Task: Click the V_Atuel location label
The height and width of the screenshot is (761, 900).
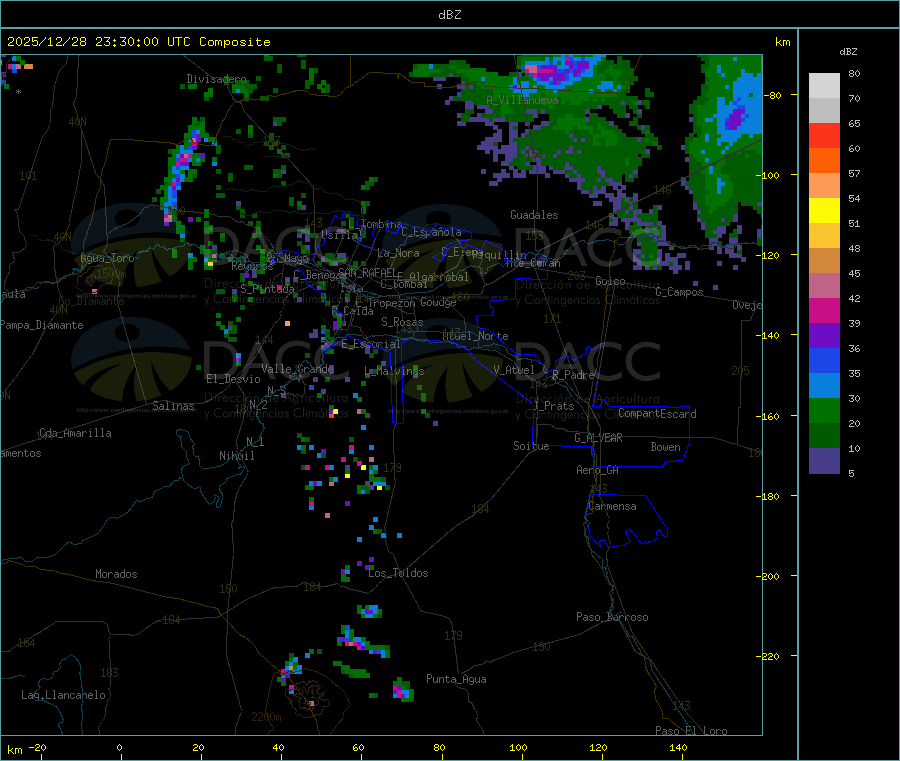Action: [514, 370]
